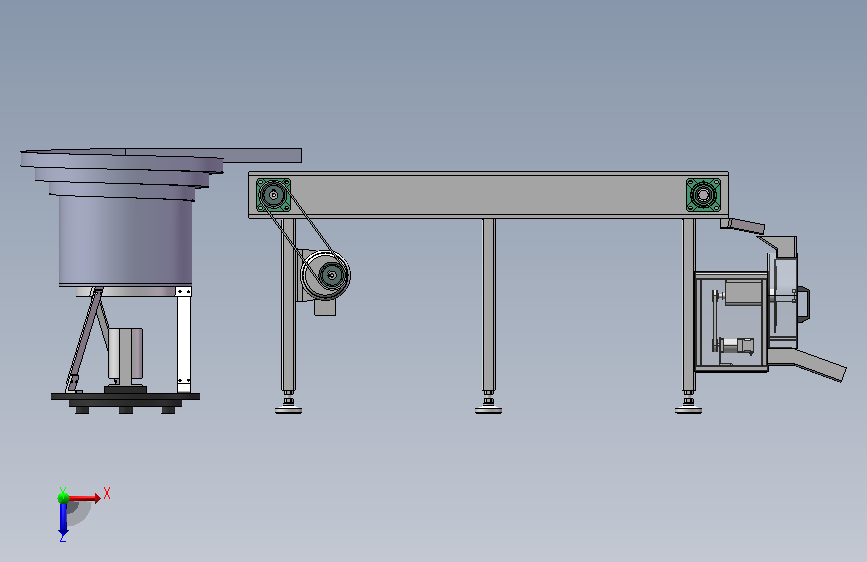Click the red X axis arrow of the triad

(x=84, y=498)
